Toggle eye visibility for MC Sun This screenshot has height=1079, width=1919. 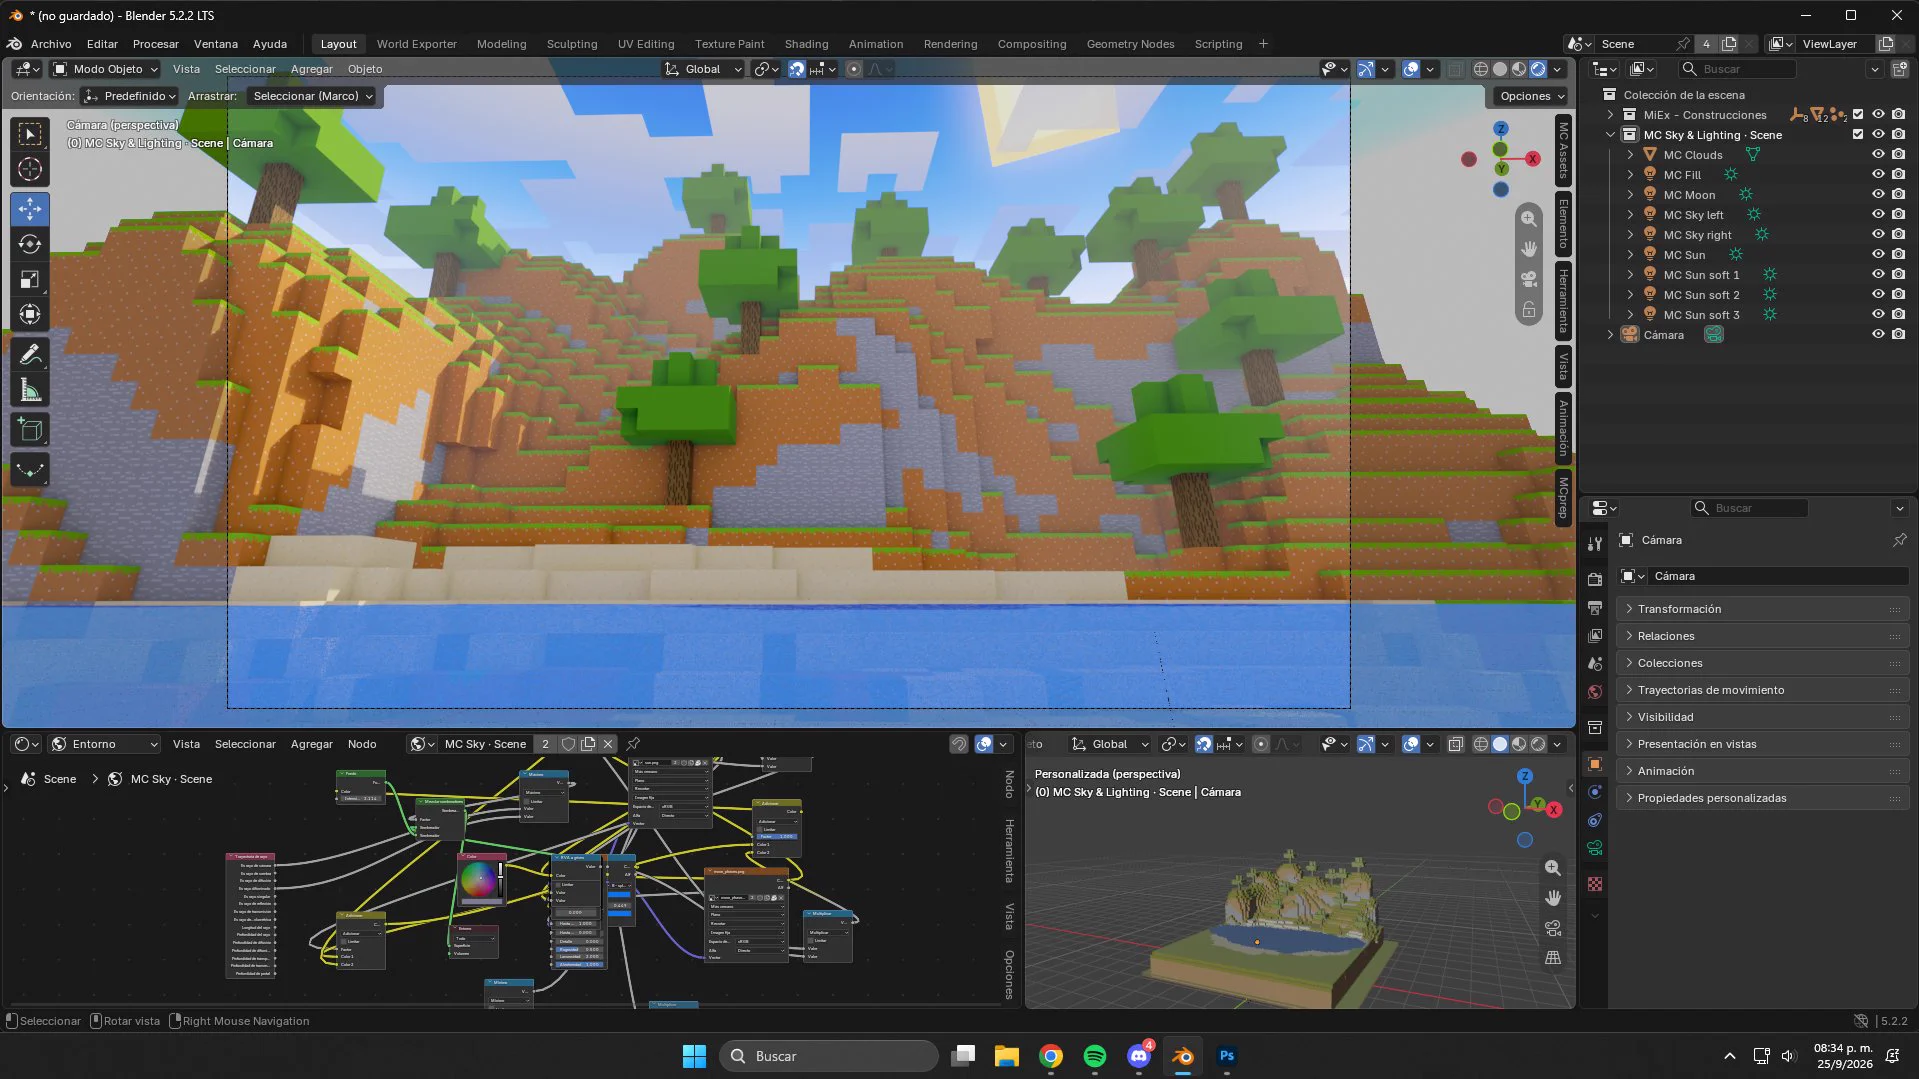[x=1878, y=255]
